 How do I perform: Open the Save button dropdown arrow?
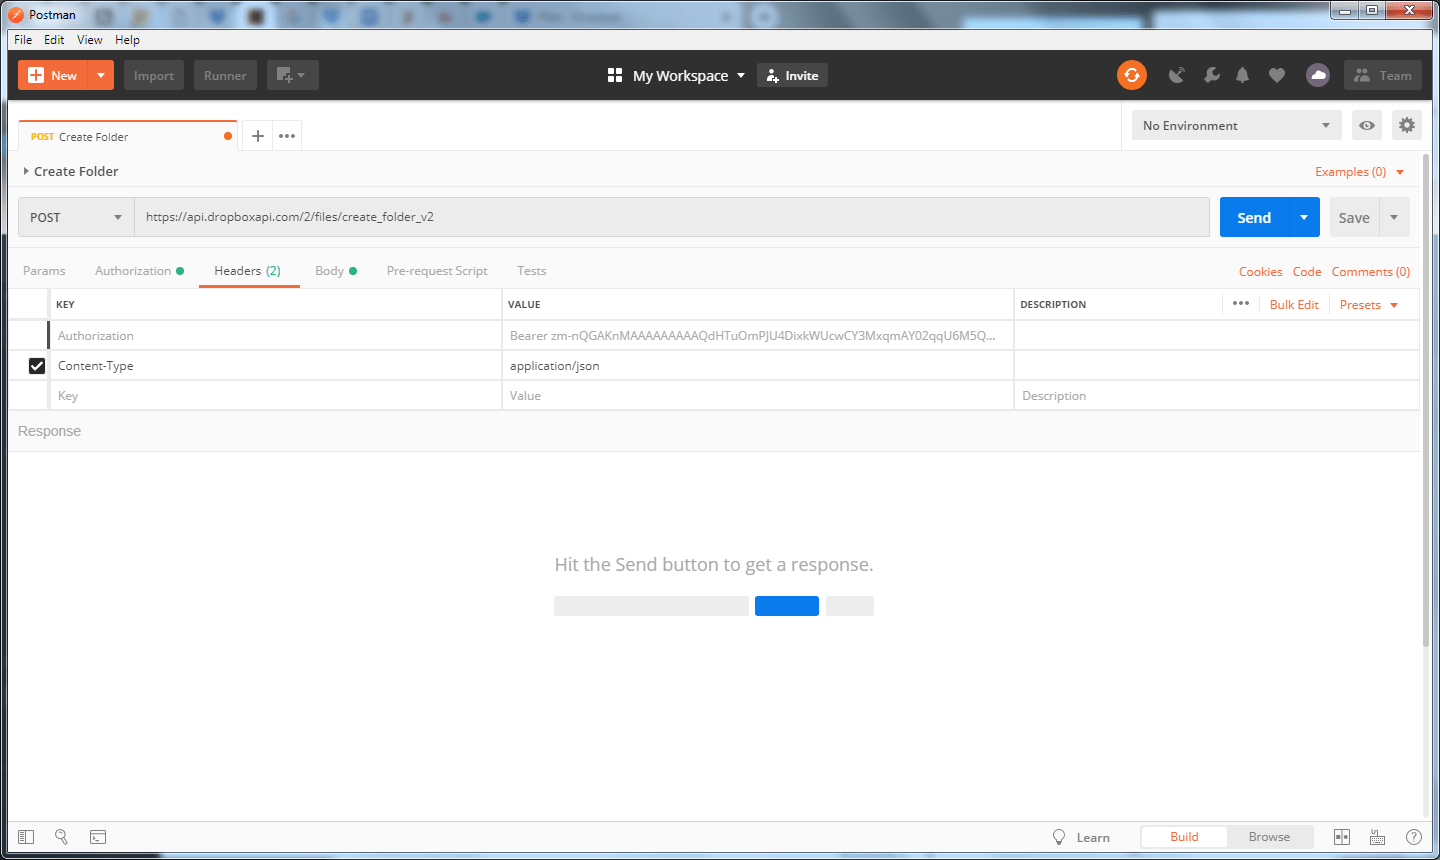1394,217
